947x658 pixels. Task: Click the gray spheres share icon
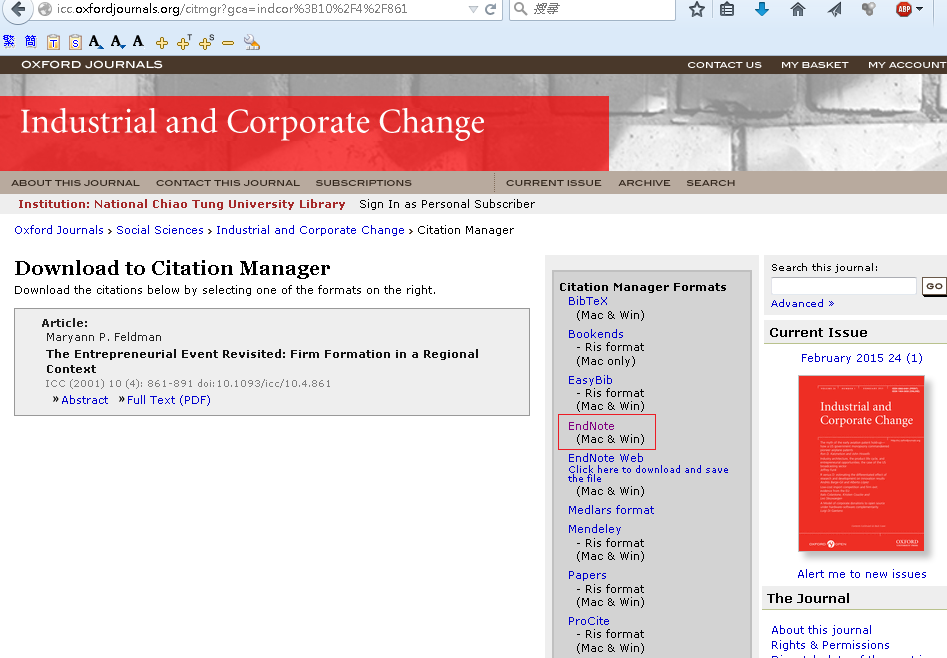pos(868,8)
